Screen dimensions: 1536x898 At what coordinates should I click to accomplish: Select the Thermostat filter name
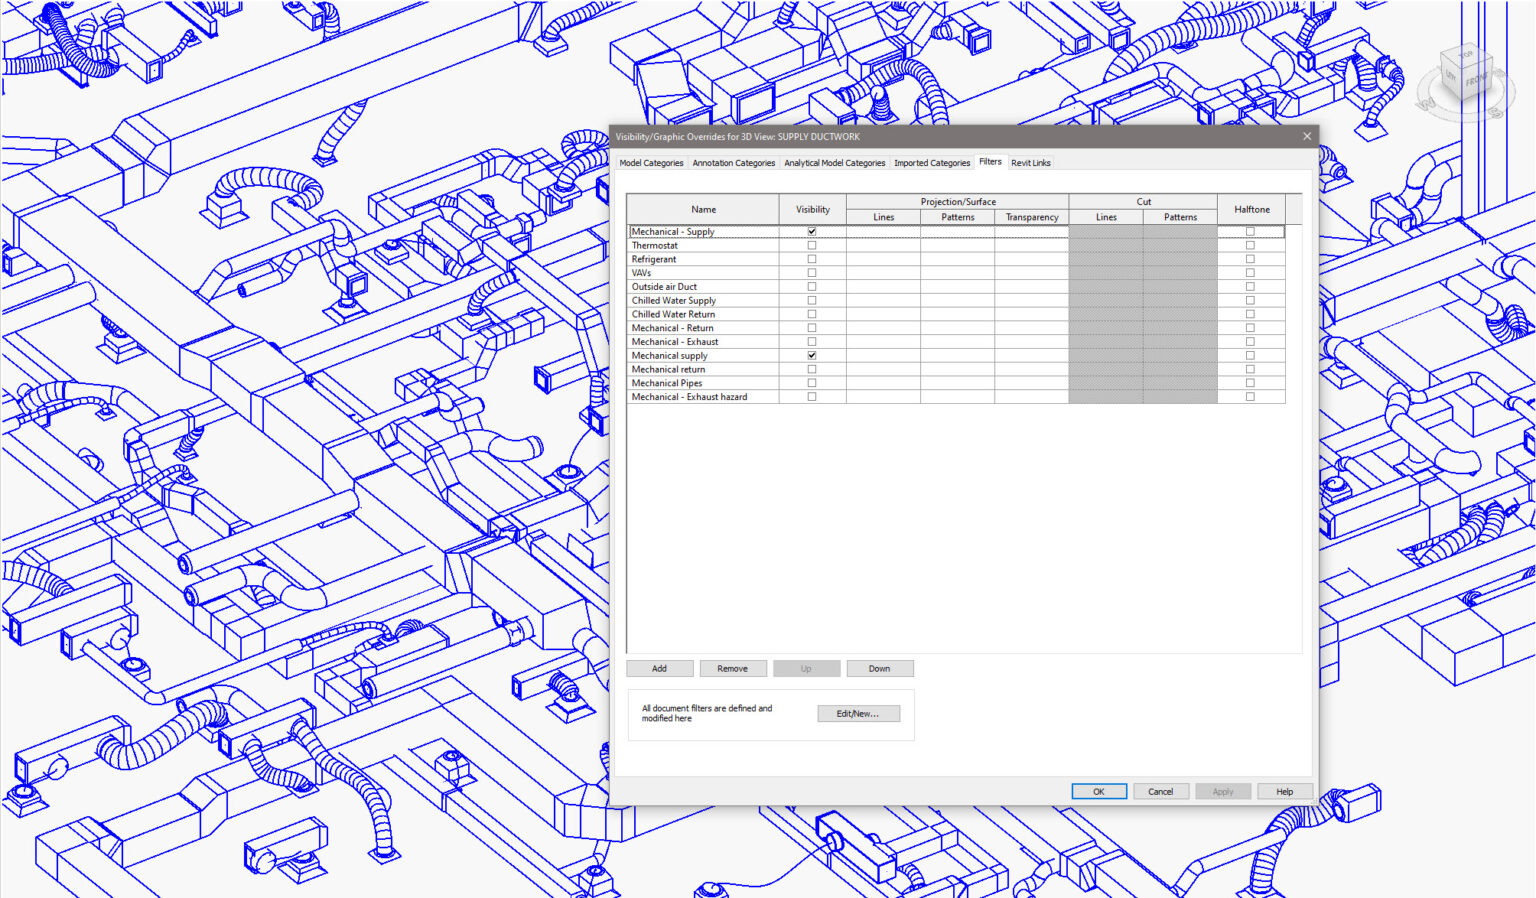pyautogui.click(x=655, y=245)
